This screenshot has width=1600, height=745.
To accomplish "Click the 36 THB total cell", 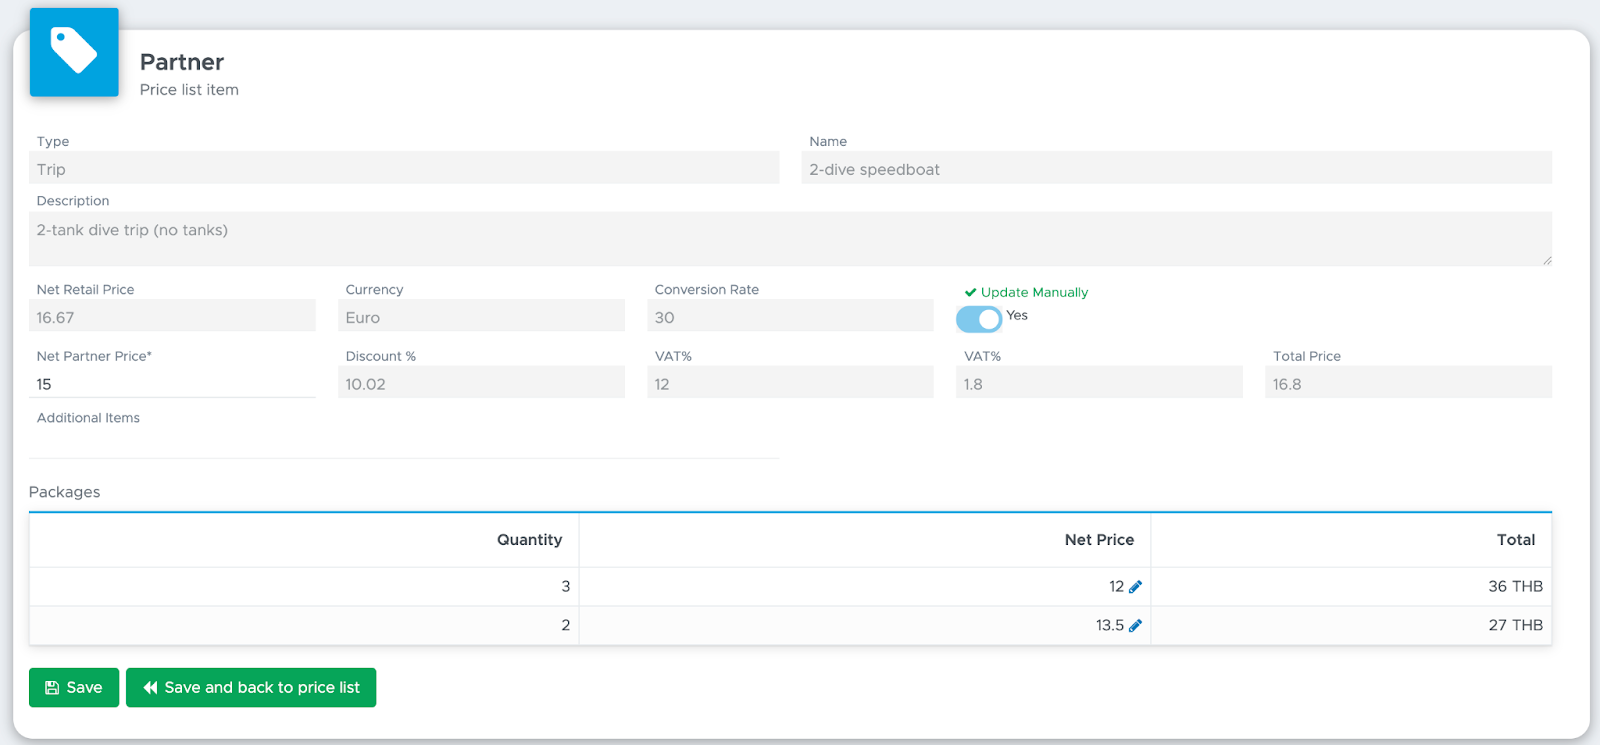I will click(1351, 587).
